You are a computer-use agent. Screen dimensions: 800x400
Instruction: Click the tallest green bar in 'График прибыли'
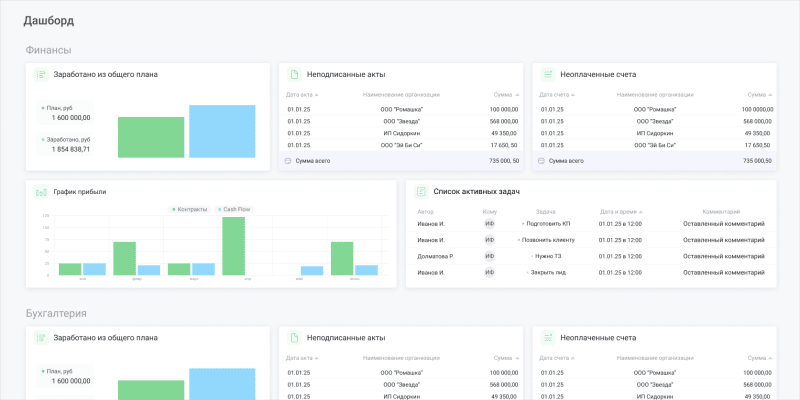[x=233, y=246]
